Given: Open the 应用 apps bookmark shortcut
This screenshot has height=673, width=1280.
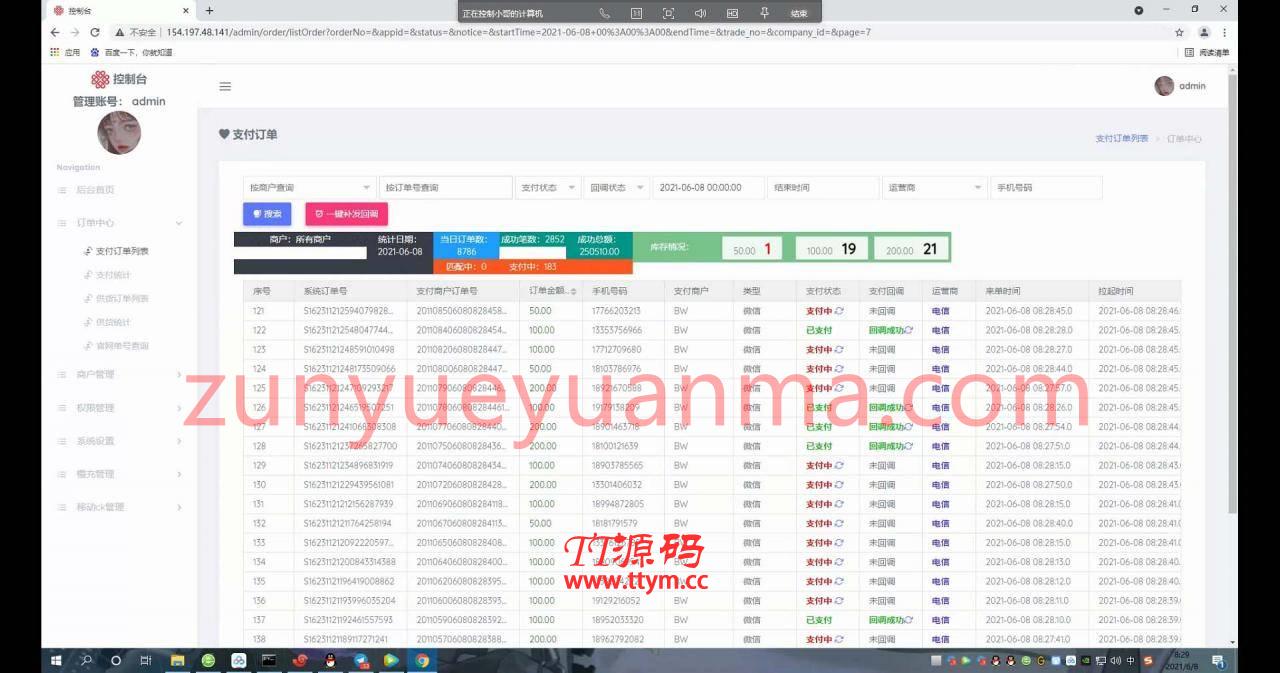Looking at the screenshot, I should (65, 52).
